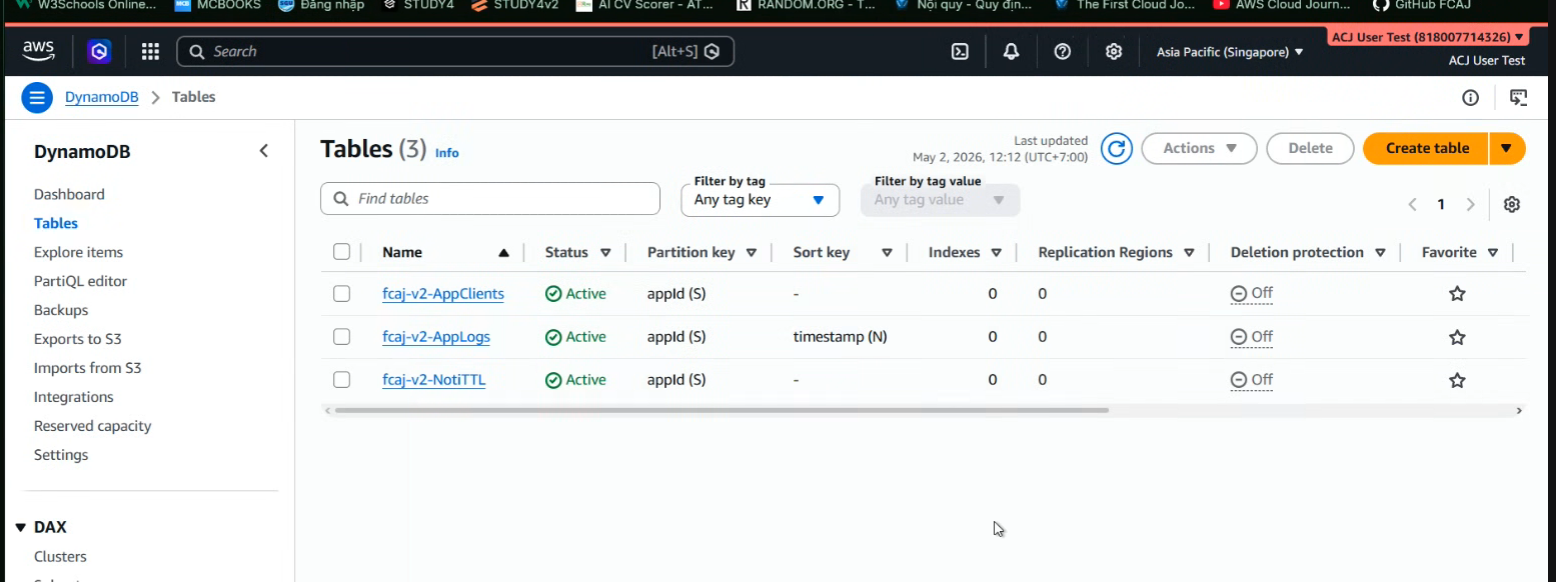Screen dimensions: 1556x582
Task: Open Exports to S3
Action: pyautogui.click(x=78, y=339)
